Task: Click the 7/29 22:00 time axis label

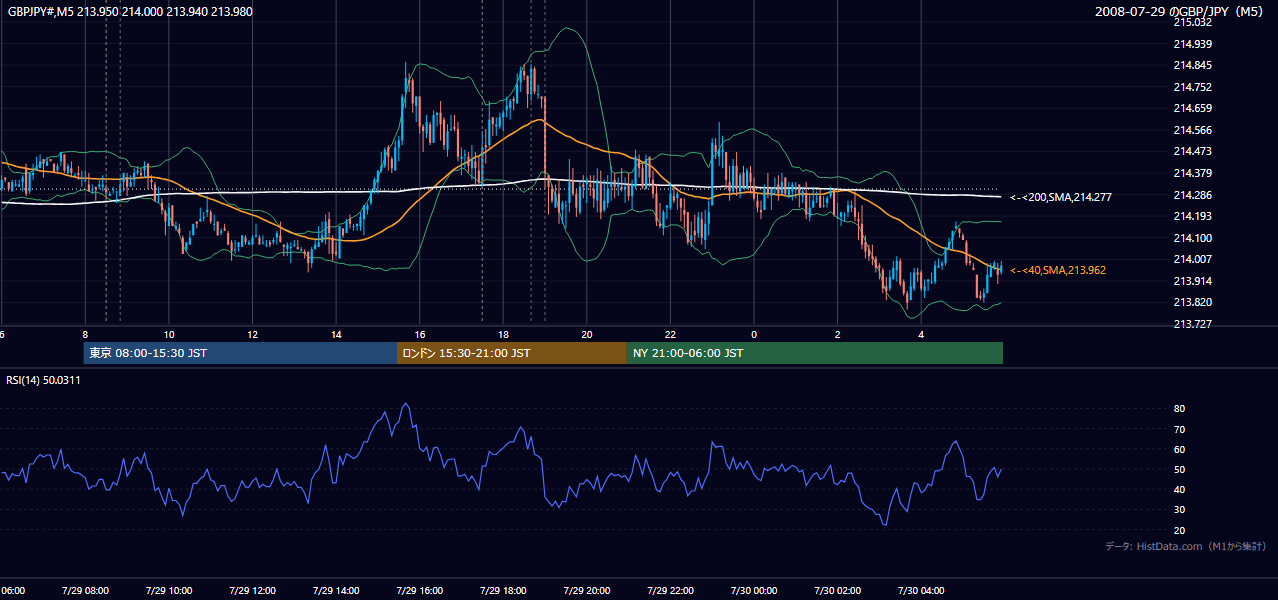Action: tap(669, 590)
